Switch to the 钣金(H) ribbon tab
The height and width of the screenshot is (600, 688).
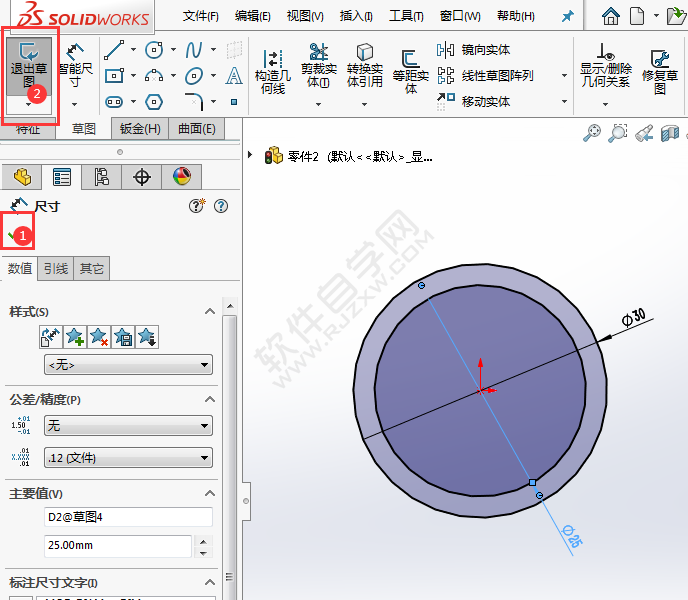click(140, 129)
